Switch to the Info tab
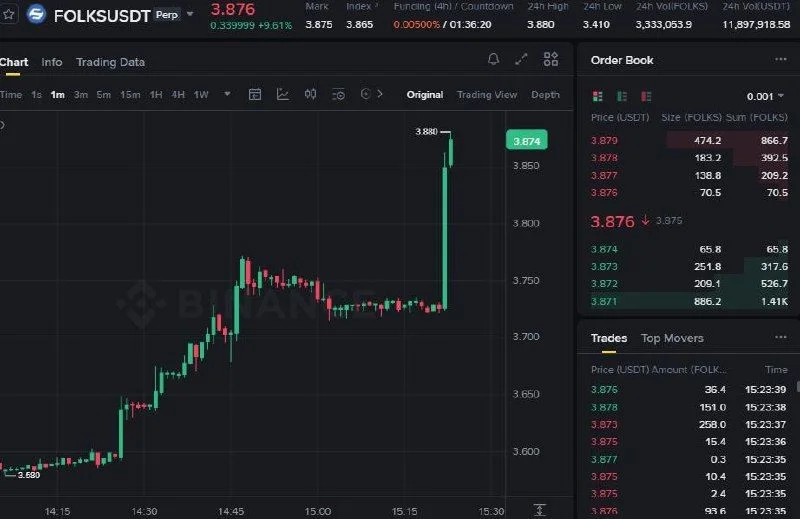Viewport: 800px width, 519px height. 52,62
